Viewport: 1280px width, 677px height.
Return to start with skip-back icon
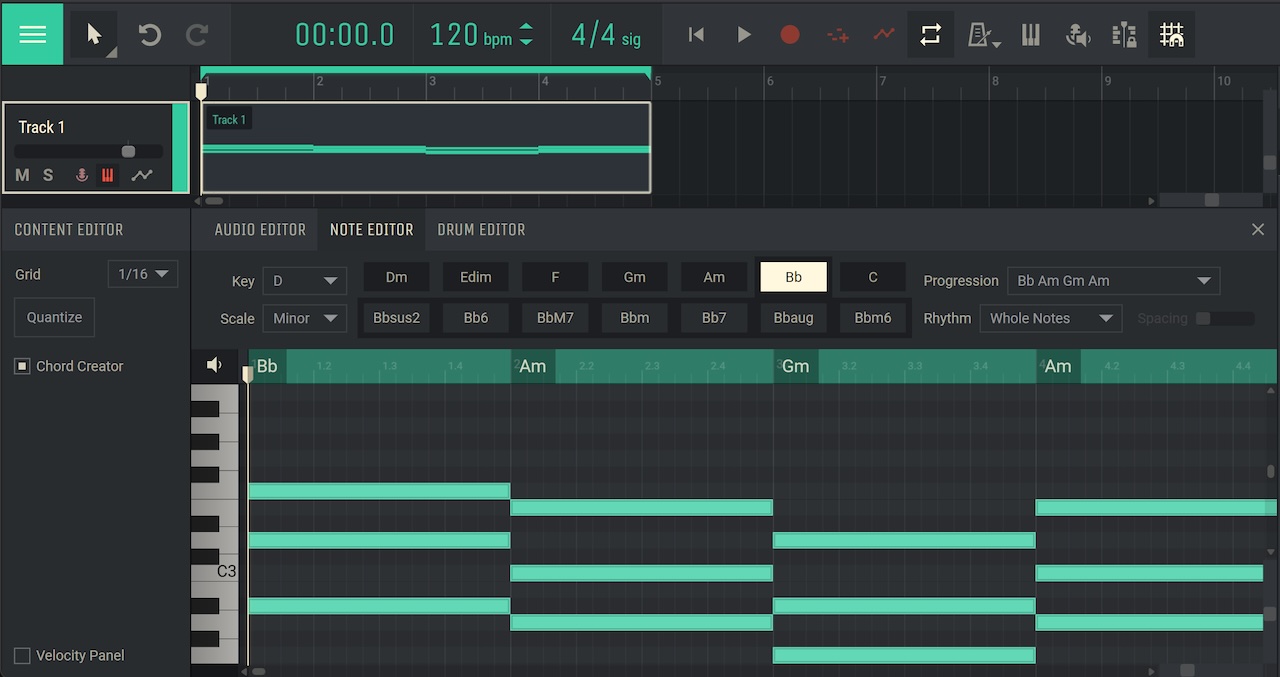[697, 35]
